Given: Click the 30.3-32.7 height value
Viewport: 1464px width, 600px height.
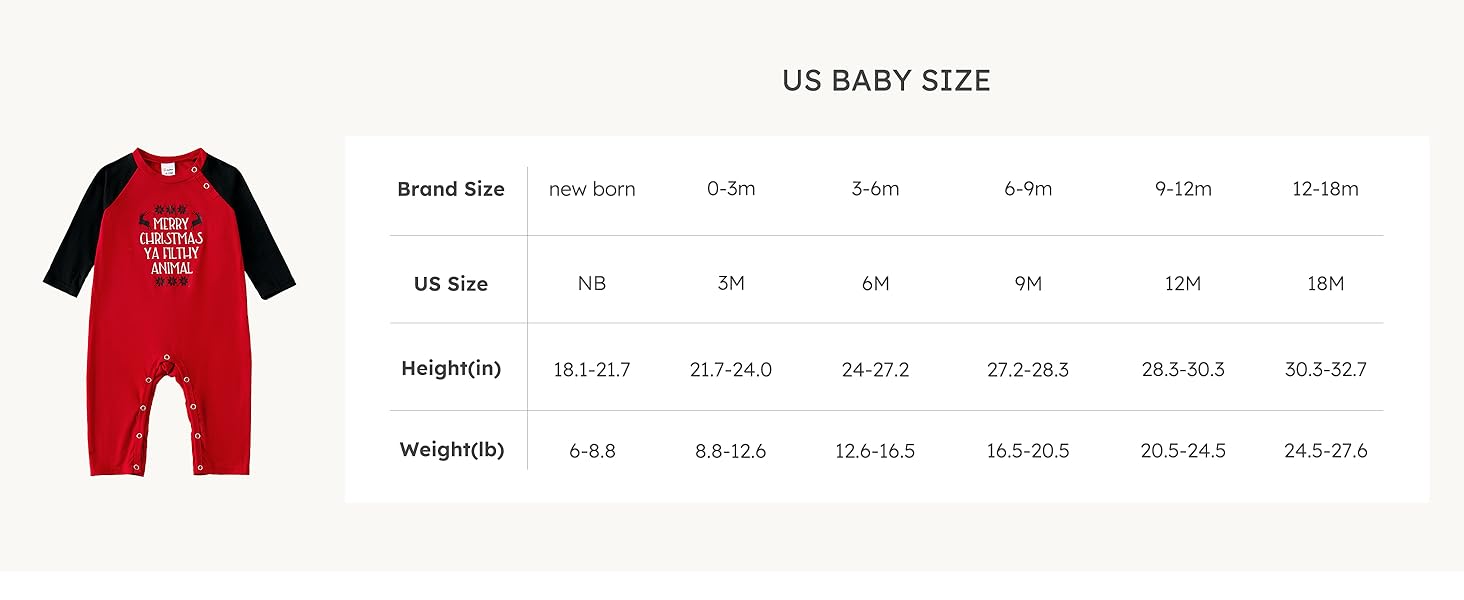Looking at the screenshot, I should click(x=1325, y=370).
